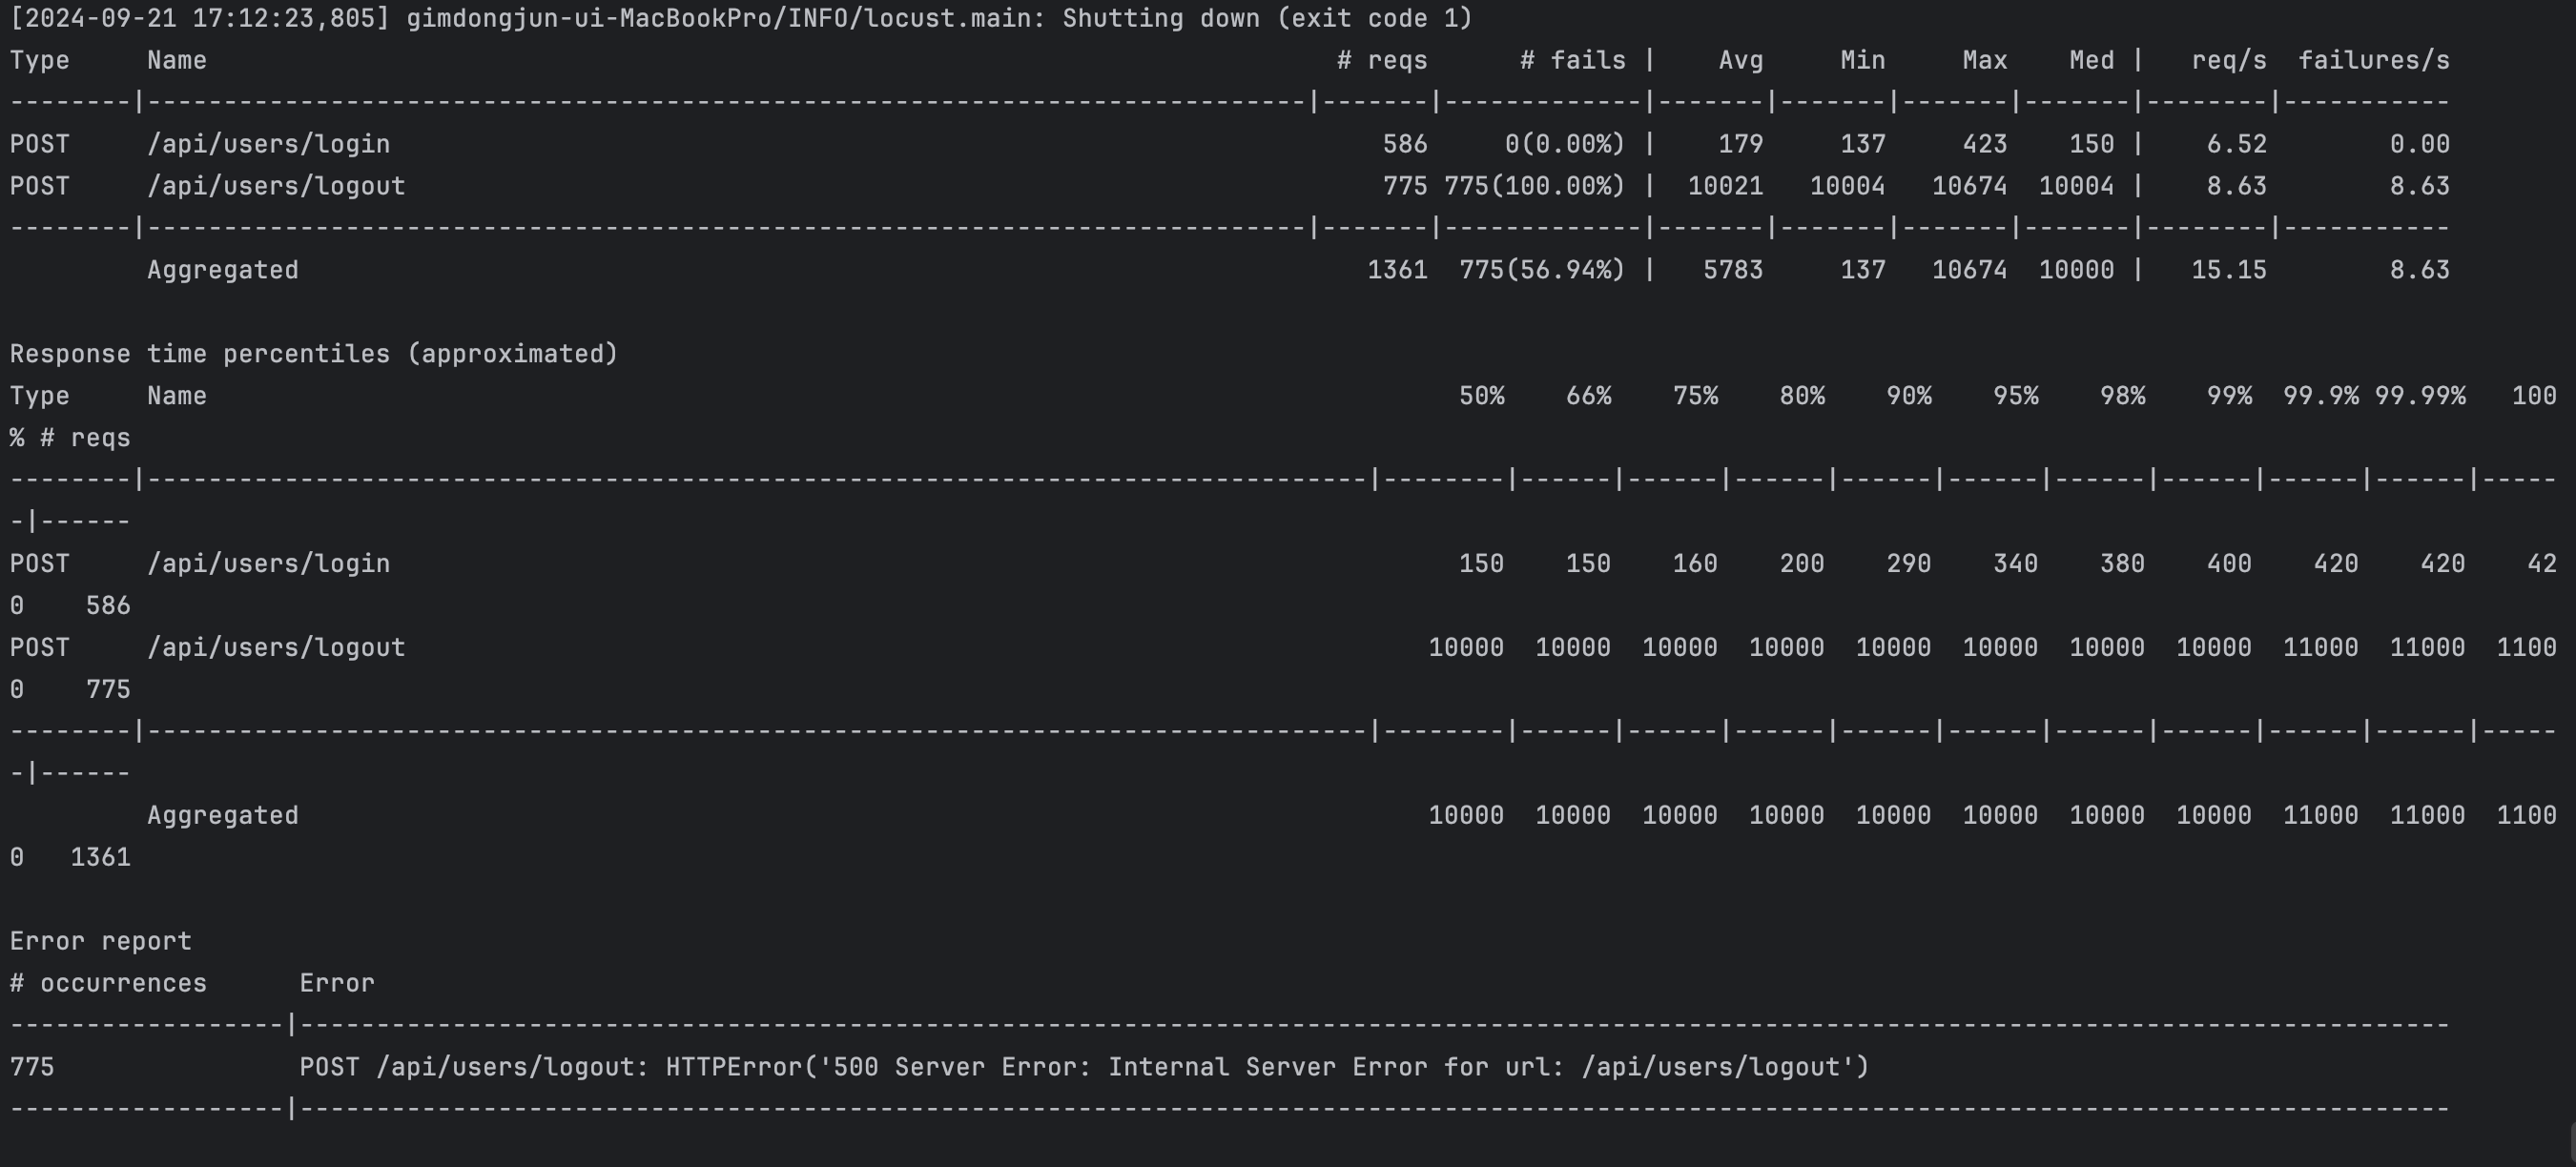Viewport: 2576px width, 1167px height.
Task: Click the /api/users/logout row in percentiles table
Action: click(x=276, y=648)
